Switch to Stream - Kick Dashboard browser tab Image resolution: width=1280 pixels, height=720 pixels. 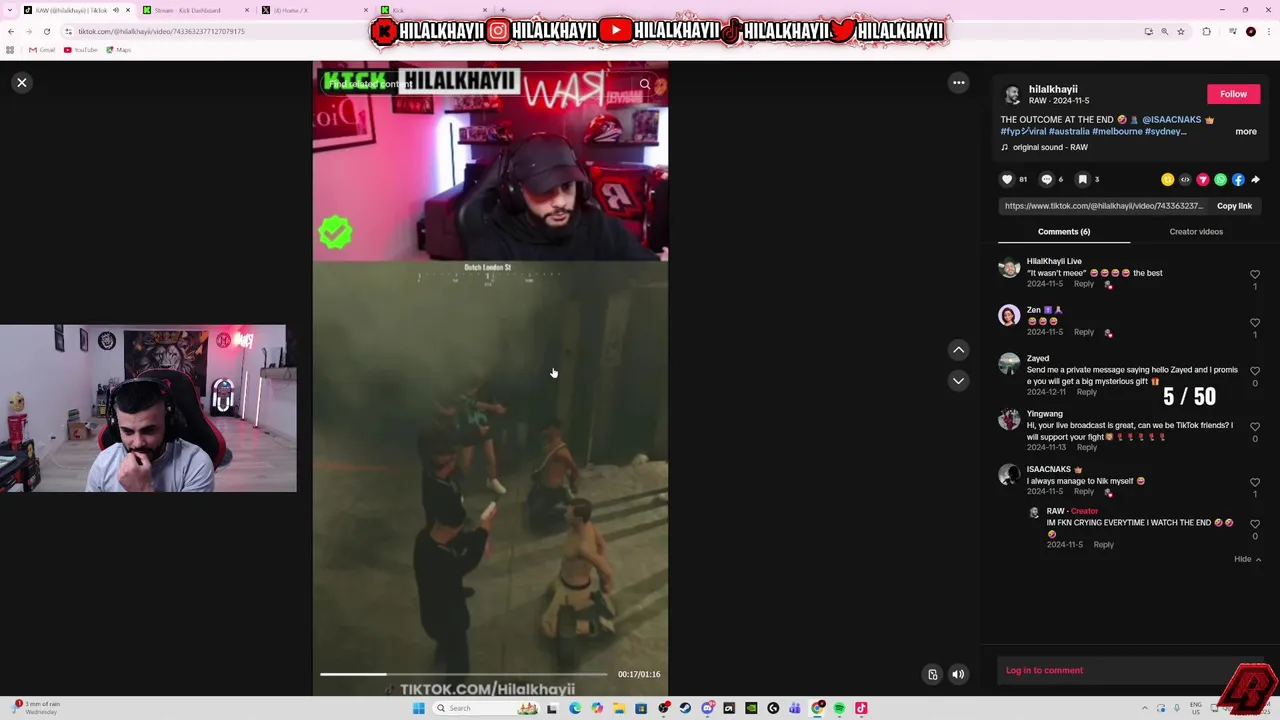coord(194,10)
